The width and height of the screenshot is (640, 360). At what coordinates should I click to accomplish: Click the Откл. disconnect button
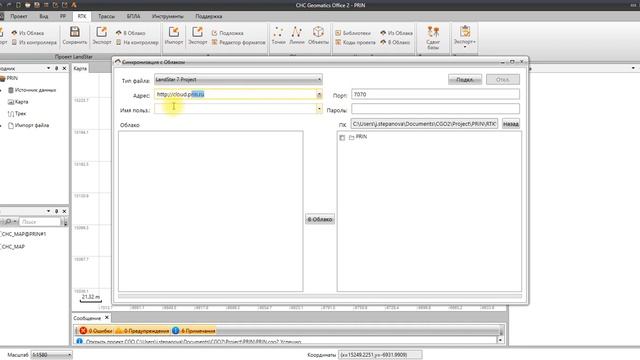(x=502, y=79)
